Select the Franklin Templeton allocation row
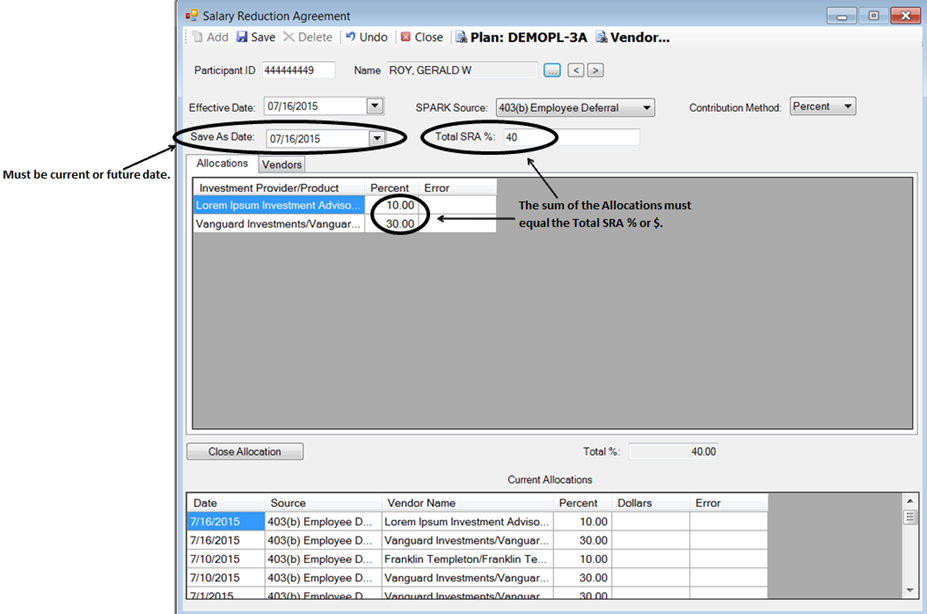927x614 pixels. tap(466, 559)
